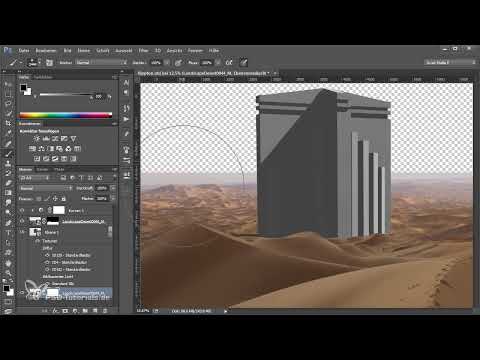Open the Actions panel play icon
The image size is (480, 360).
click(126, 119)
